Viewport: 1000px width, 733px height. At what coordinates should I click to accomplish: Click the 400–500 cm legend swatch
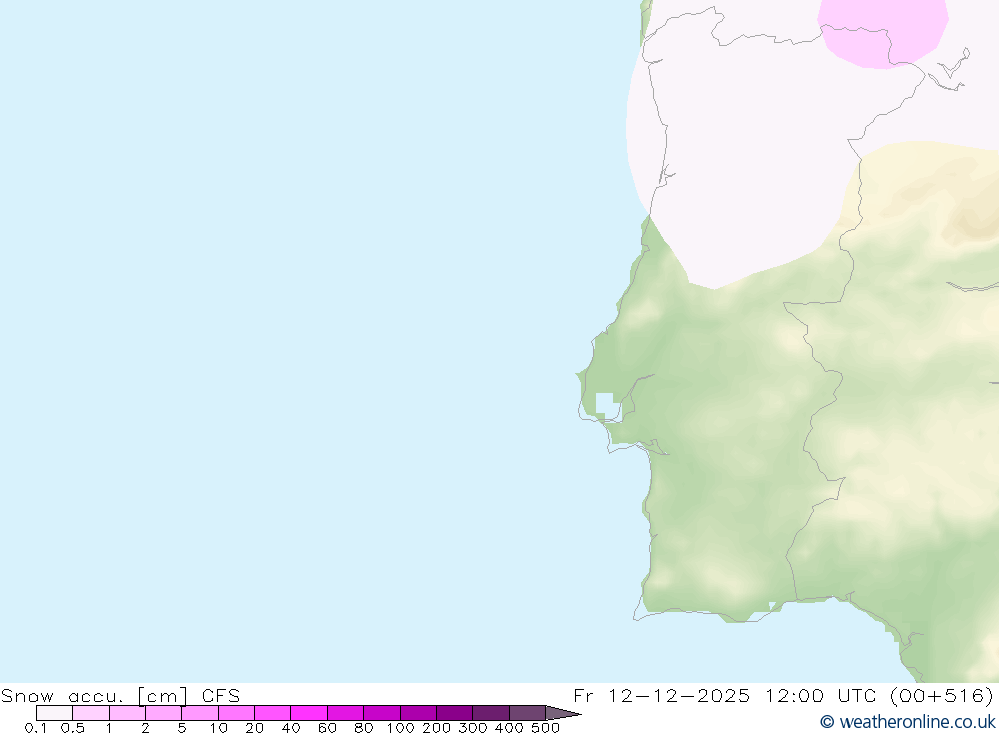click(527, 713)
